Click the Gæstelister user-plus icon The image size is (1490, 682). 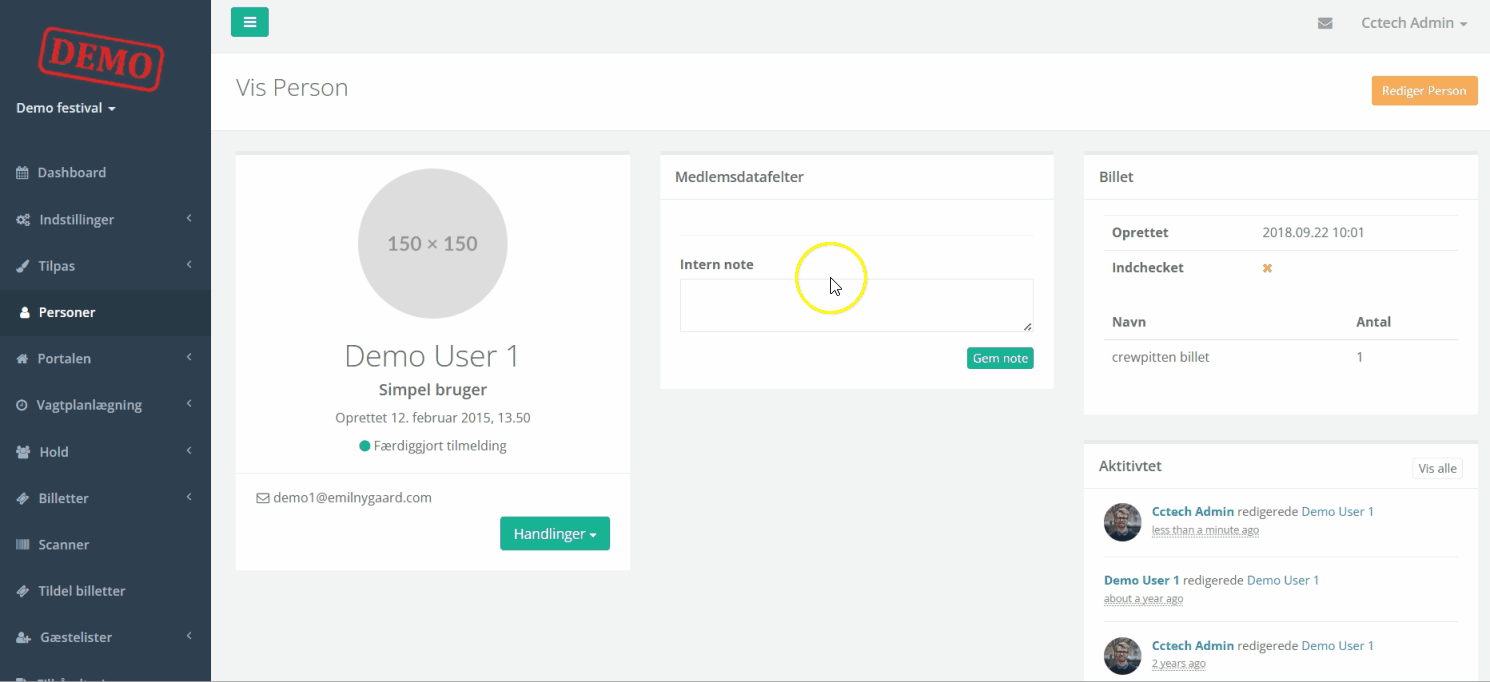(23, 637)
